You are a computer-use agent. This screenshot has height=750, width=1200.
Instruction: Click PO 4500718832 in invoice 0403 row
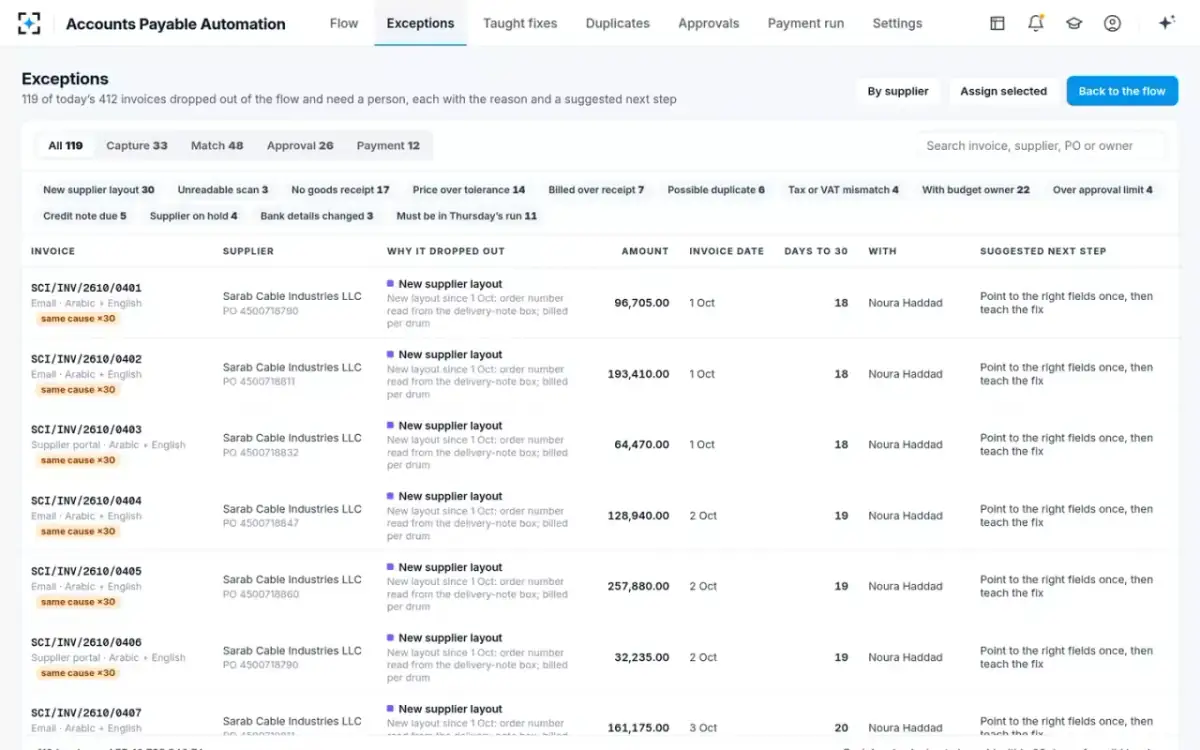[260, 453]
